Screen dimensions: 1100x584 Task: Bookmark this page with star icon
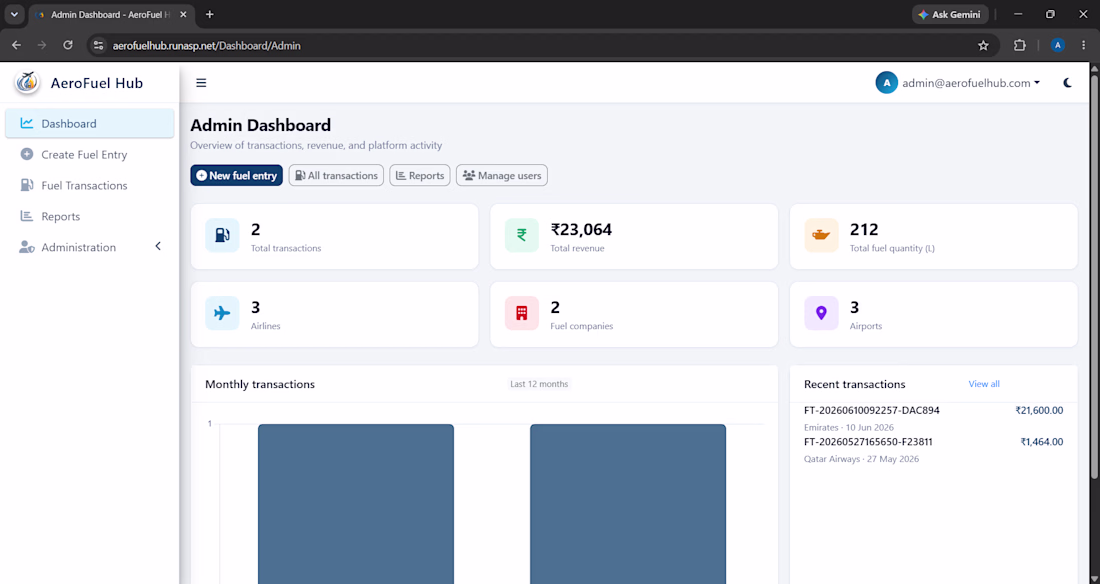(x=984, y=46)
